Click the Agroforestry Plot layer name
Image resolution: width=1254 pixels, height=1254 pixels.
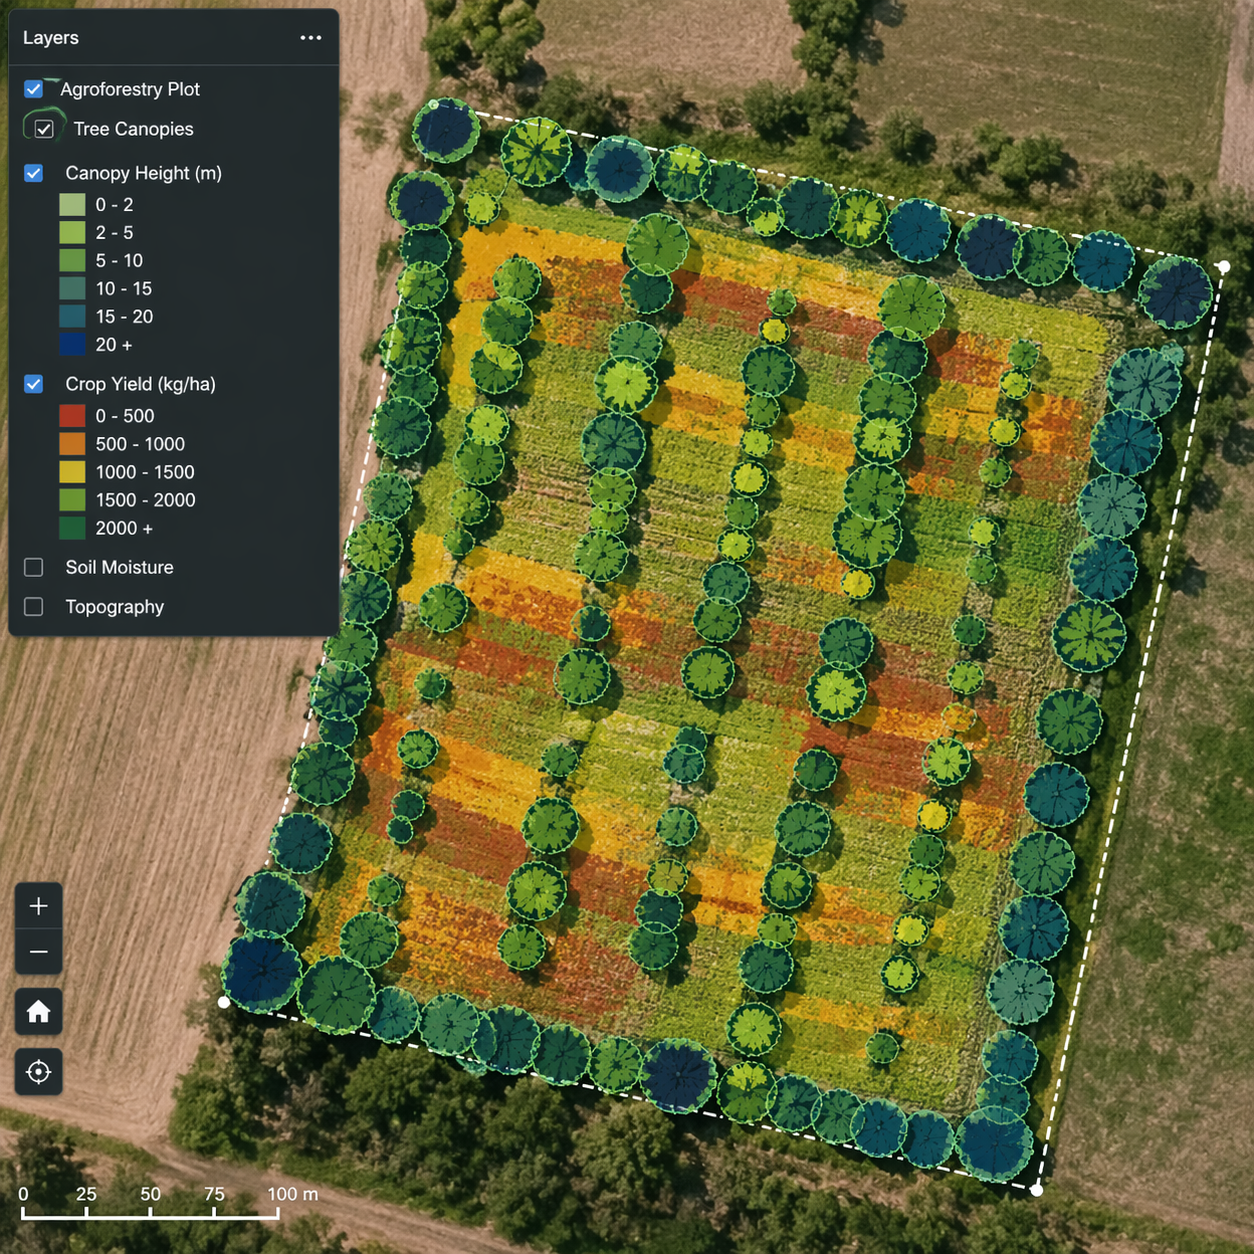click(x=130, y=89)
